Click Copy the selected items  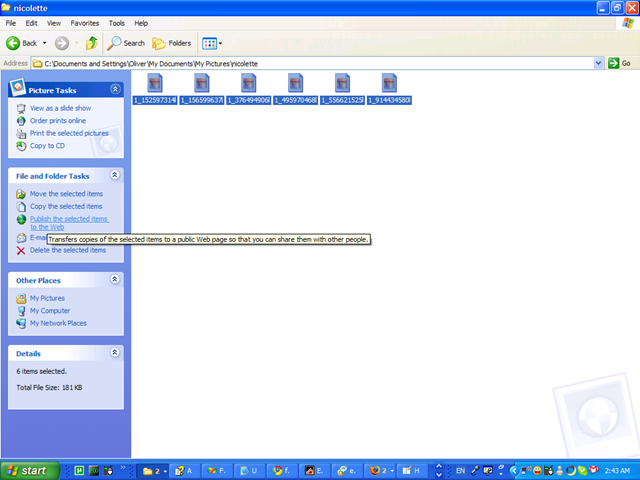(x=66, y=207)
